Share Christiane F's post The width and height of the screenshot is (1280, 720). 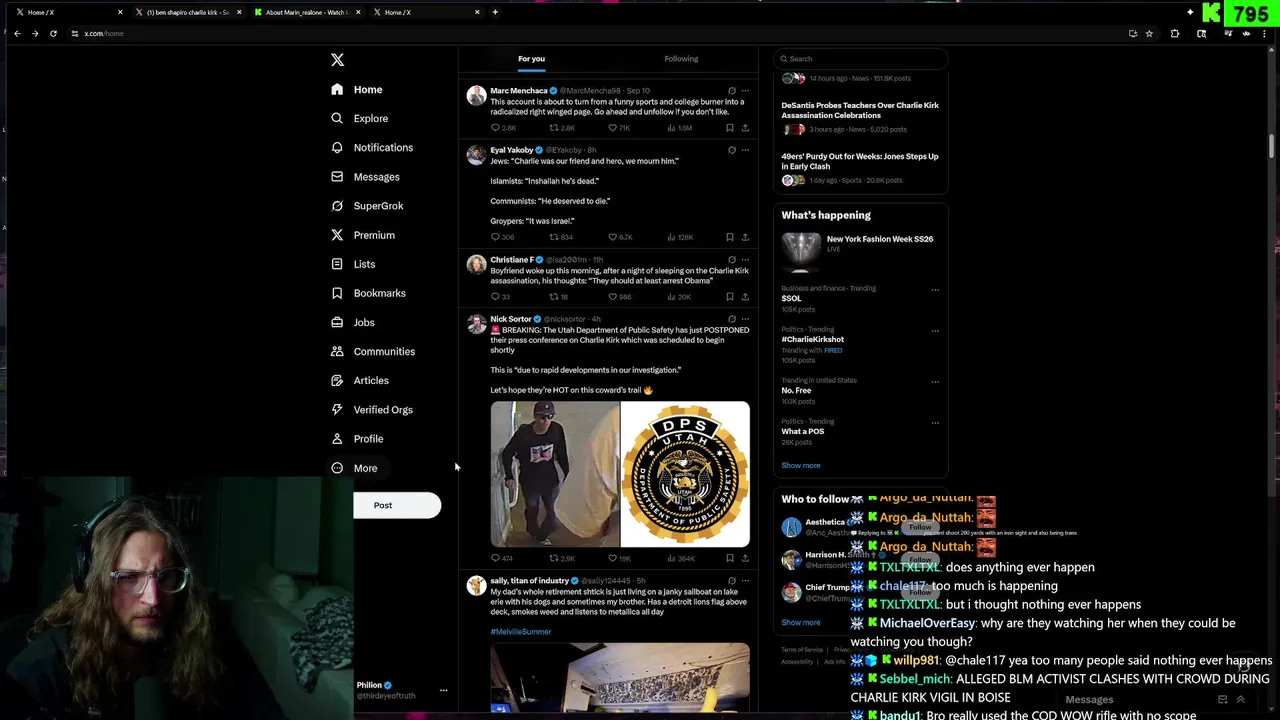pos(745,297)
